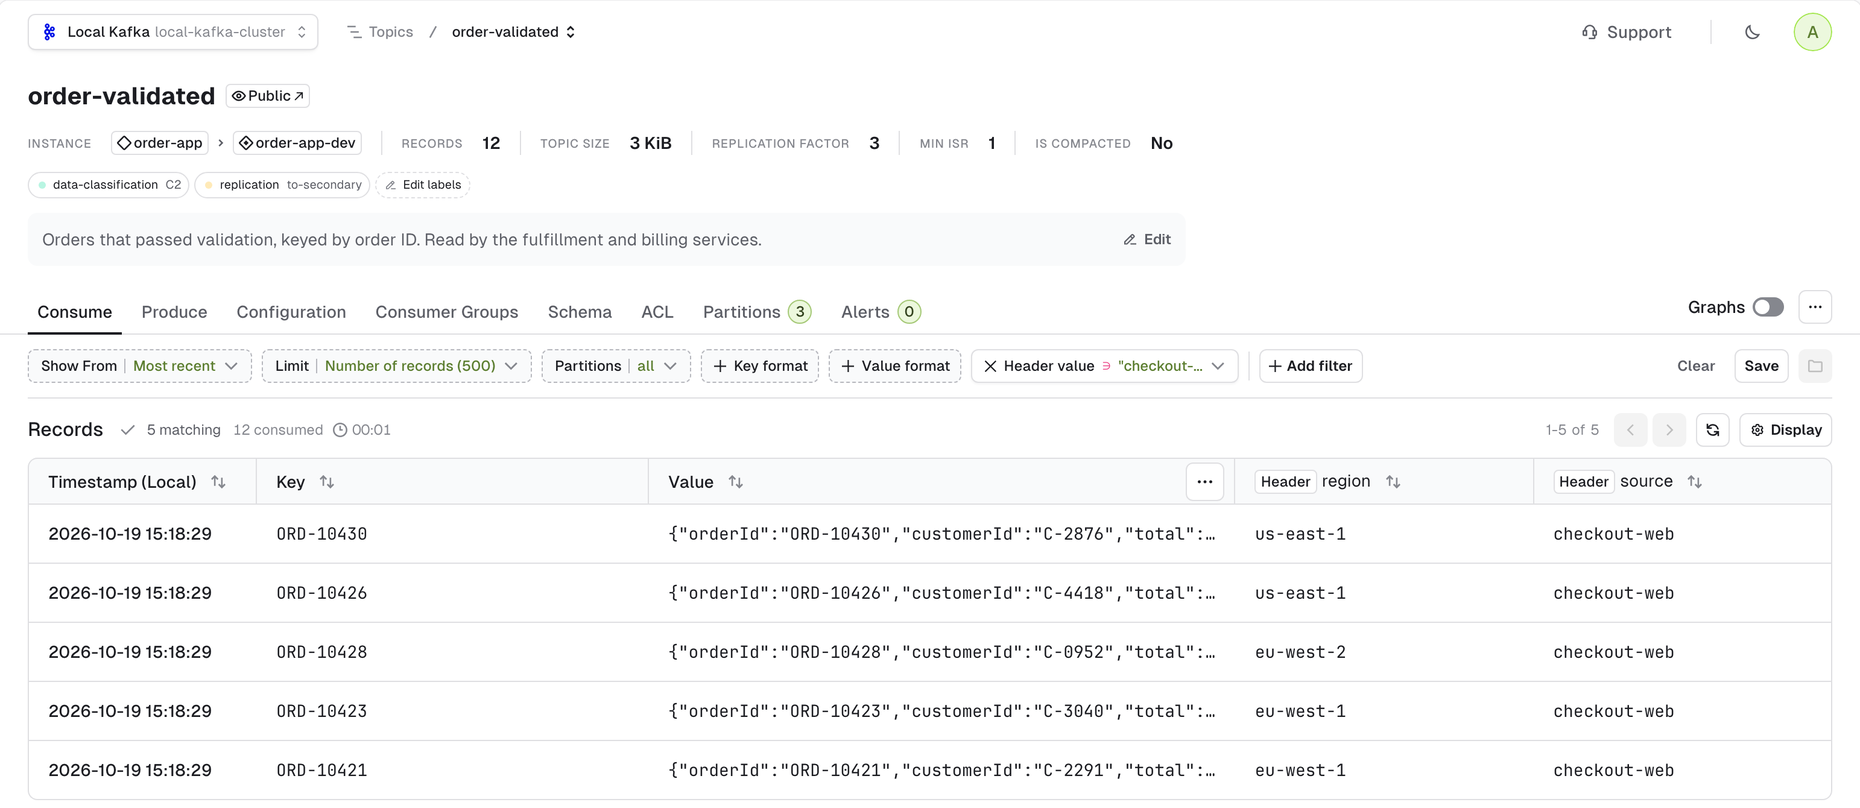Go to the previous records page
Viewport: 1860px width, 808px height.
click(x=1630, y=430)
